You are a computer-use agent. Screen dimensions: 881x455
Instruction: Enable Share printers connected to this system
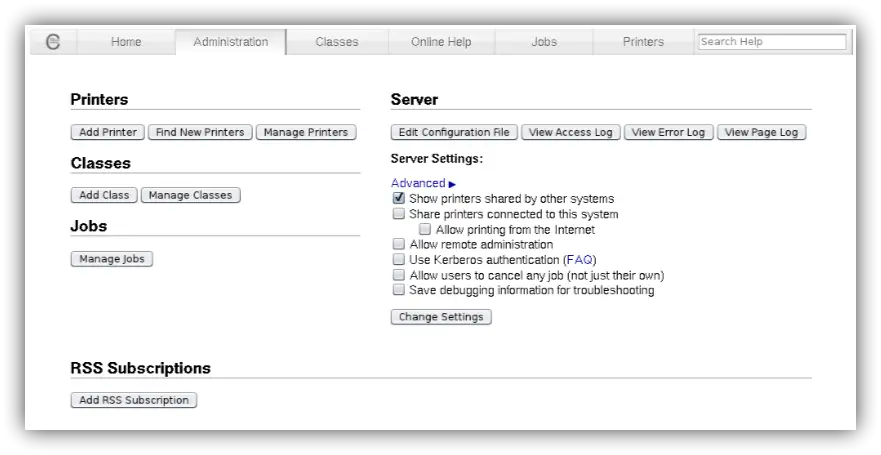click(398, 213)
